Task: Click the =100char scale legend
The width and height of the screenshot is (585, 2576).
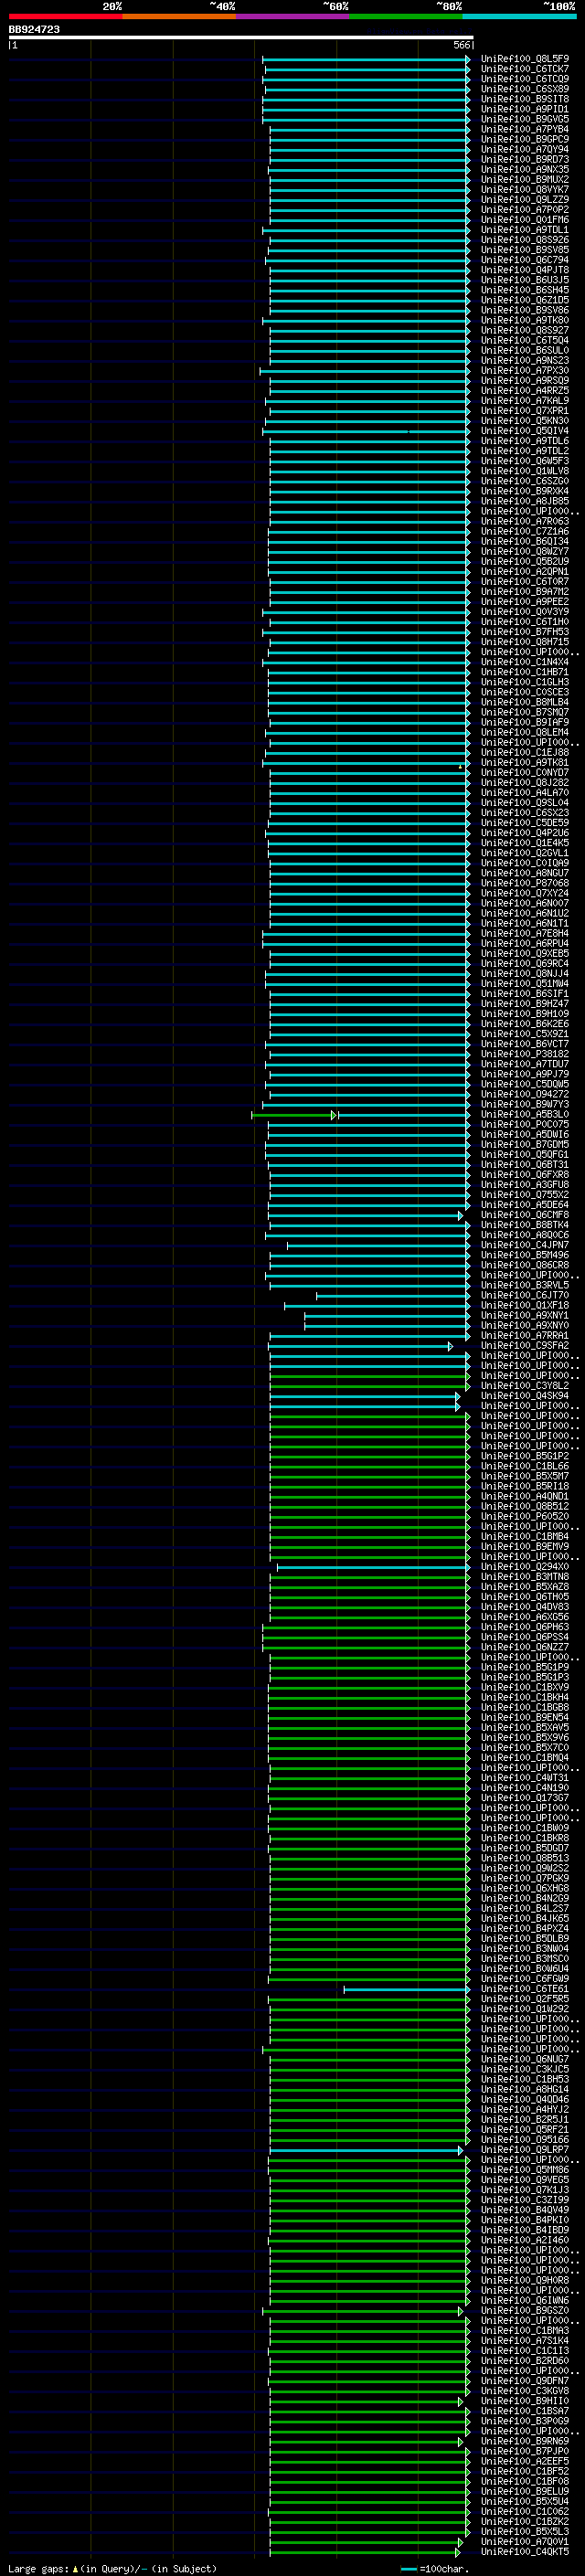Action: click(x=435, y=2568)
